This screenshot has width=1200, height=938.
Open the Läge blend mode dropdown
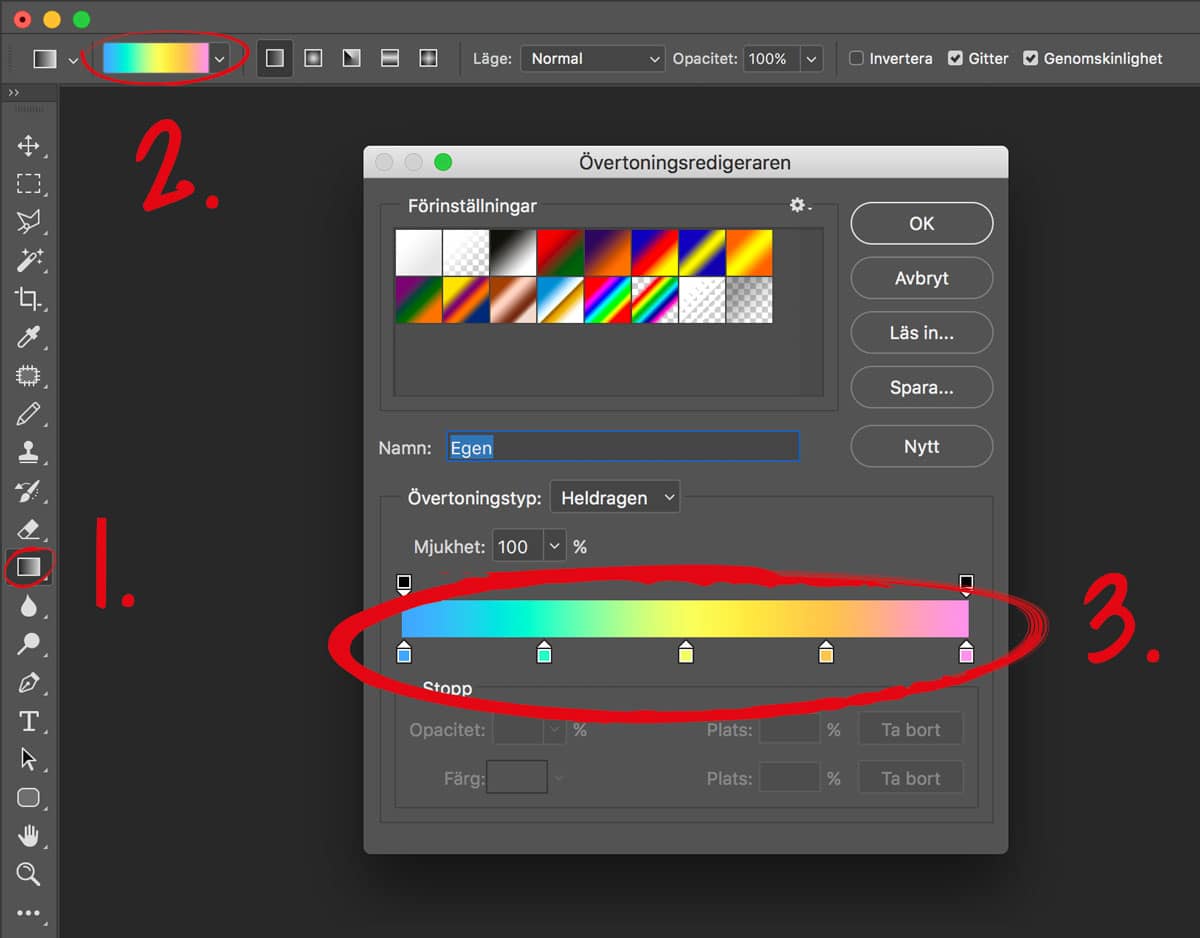click(x=592, y=59)
